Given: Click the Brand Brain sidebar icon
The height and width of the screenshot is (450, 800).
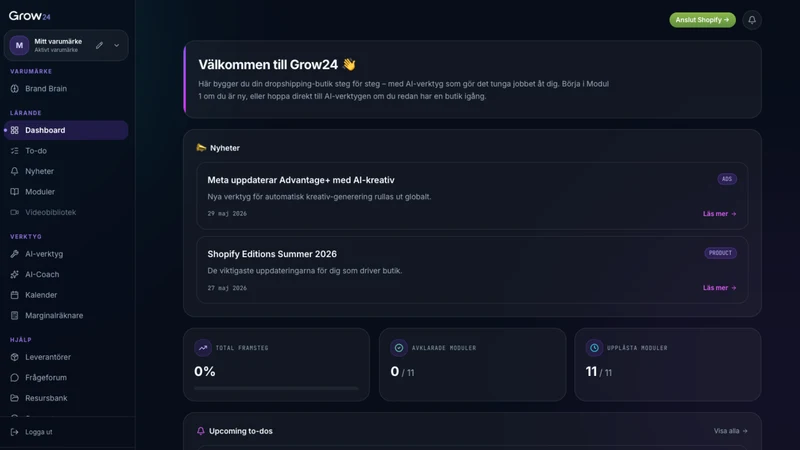Looking at the screenshot, I should pyautogui.click(x=14, y=89).
